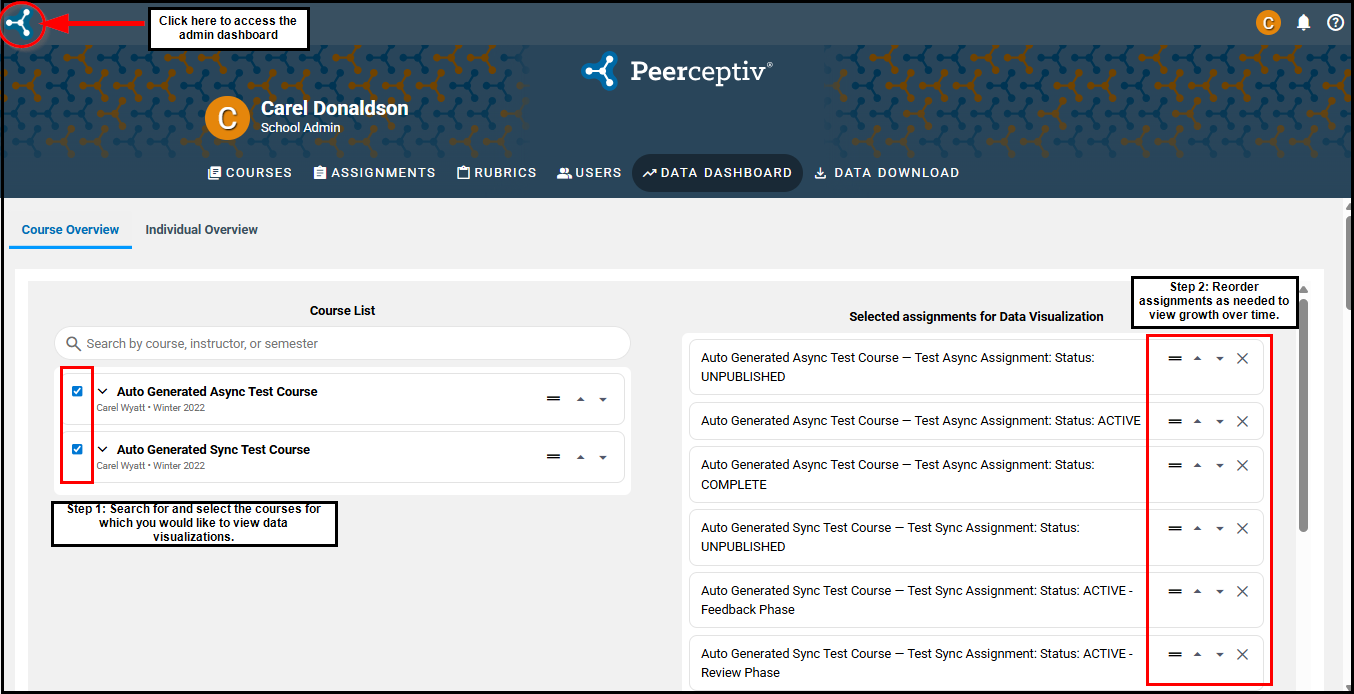
Task: Go to the Rubrics section
Action: click(x=496, y=173)
